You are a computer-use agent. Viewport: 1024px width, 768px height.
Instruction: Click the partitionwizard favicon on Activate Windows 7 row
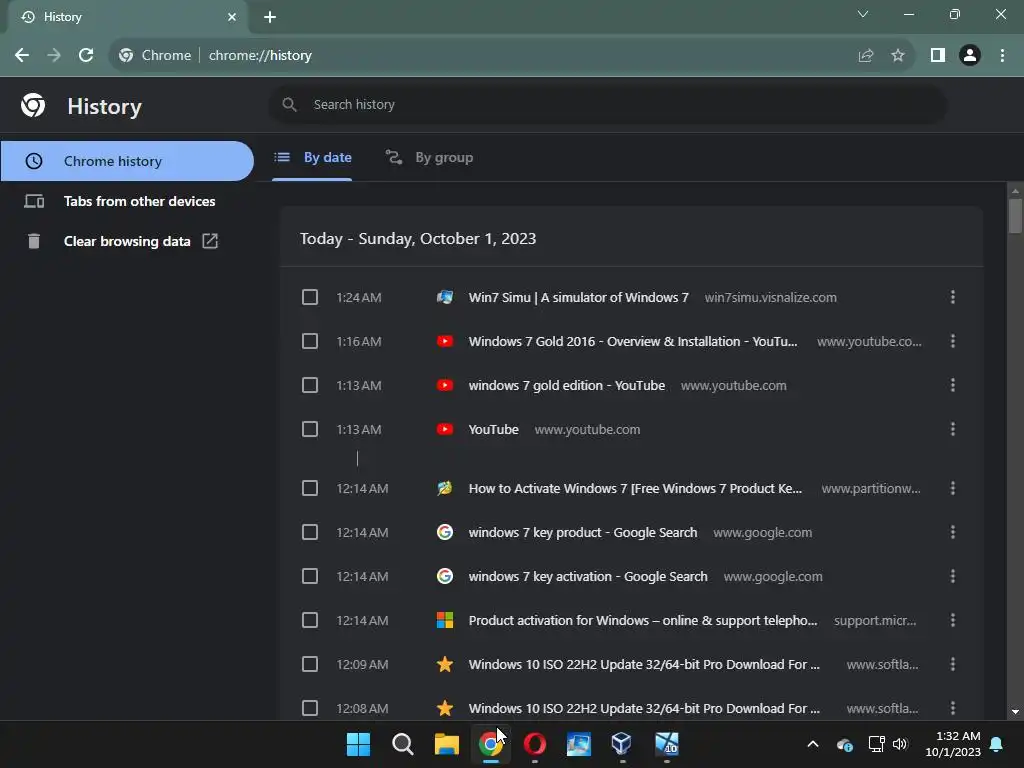pyautogui.click(x=445, y=488)
